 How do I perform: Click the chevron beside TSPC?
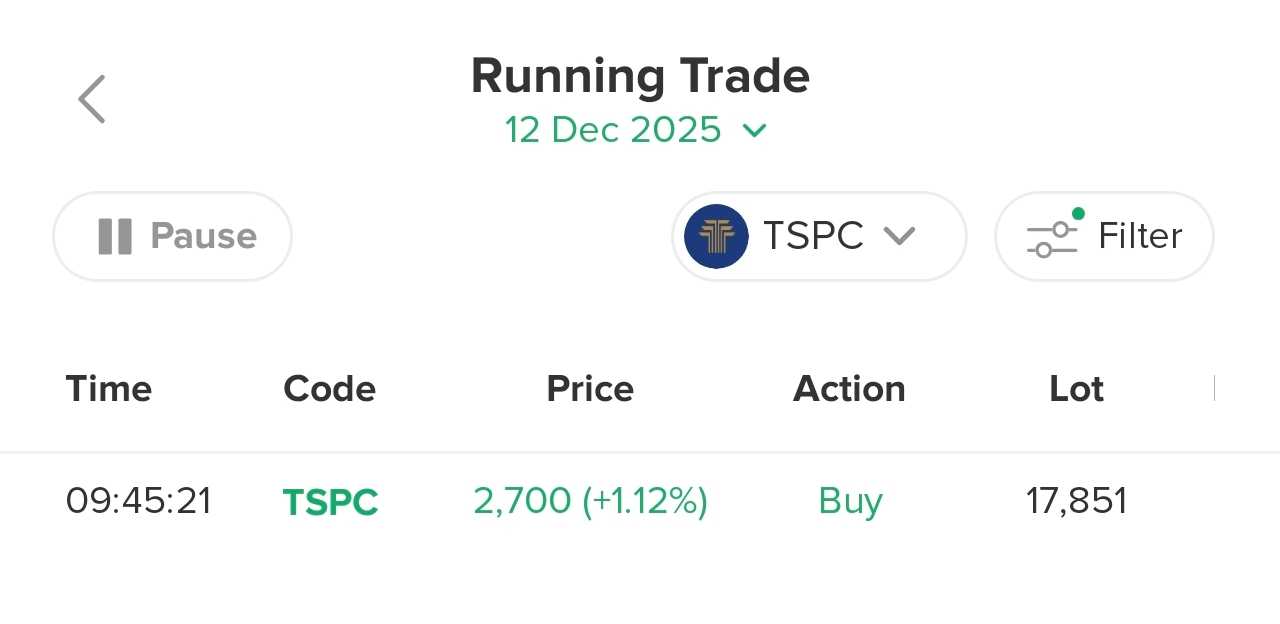click(900, 236)
